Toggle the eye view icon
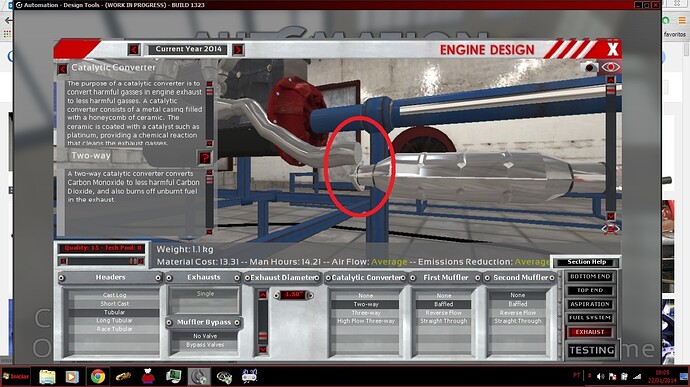The width and height of the screenshot is (690, 387). point(611,67)
